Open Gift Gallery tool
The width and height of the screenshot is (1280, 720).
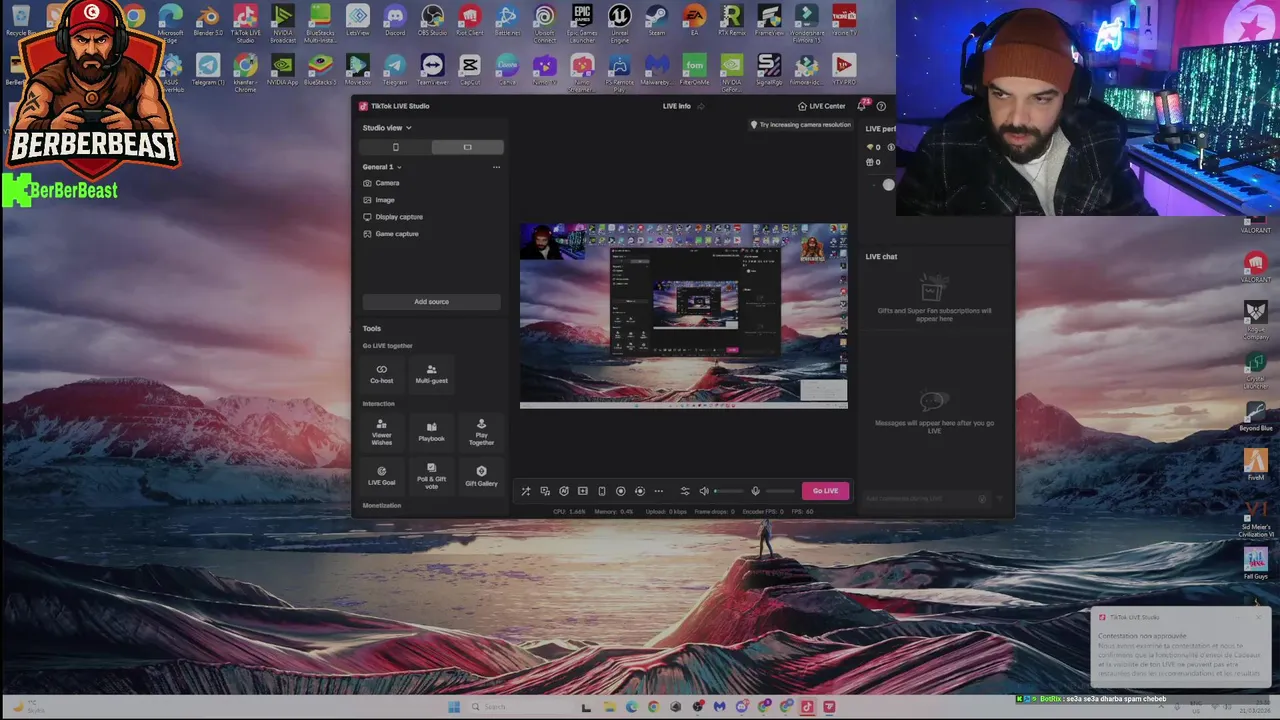pyautogui.click(x=481, y=475)
